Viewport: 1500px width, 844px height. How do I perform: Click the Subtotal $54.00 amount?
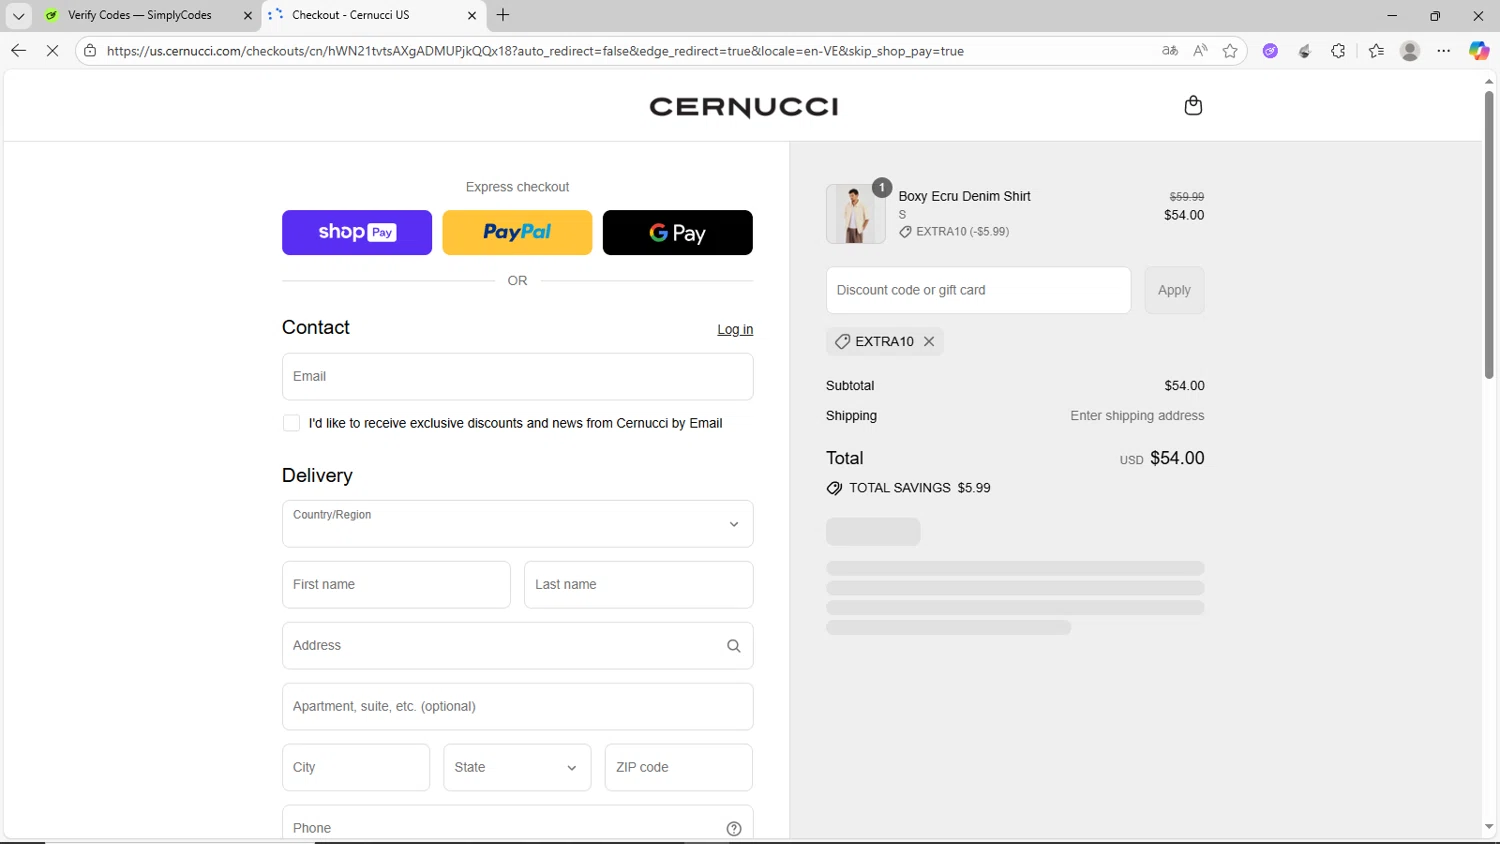[x=1184, y=386]
